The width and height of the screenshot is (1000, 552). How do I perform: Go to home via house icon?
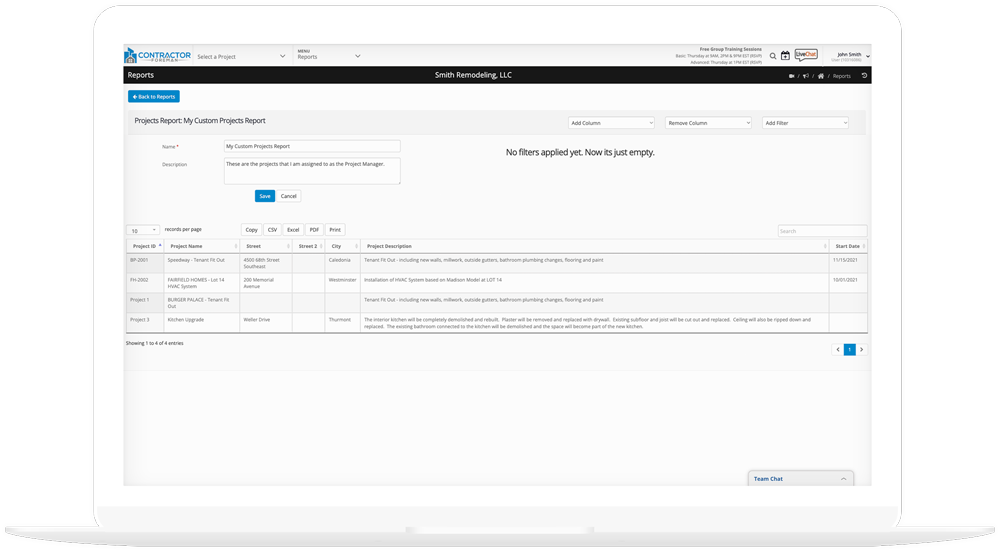820,76
